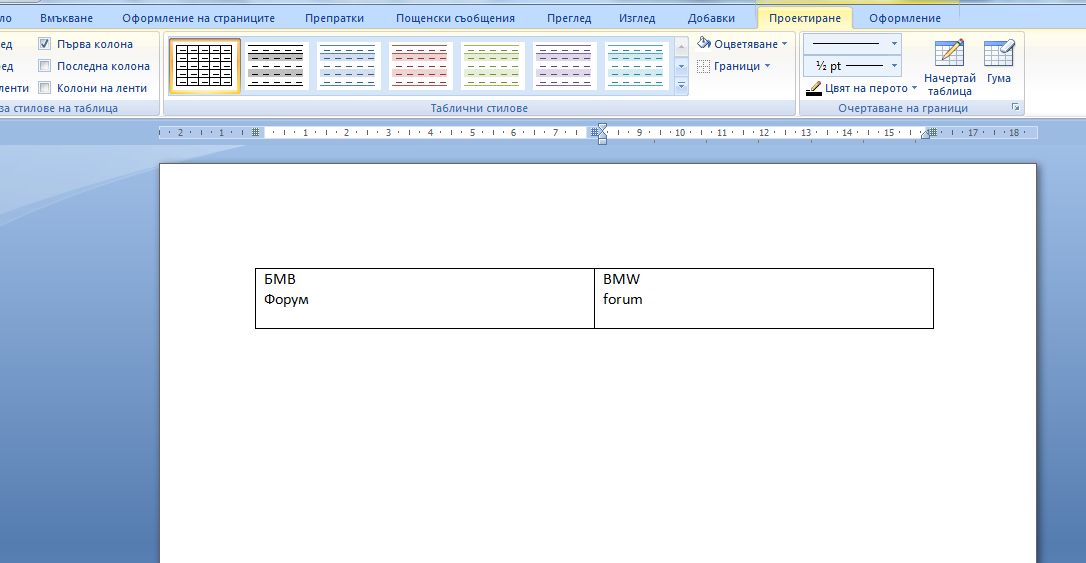Select the plain Table Grid style thumbnail
Screen dimensions: 1086x563
(204, 66)
